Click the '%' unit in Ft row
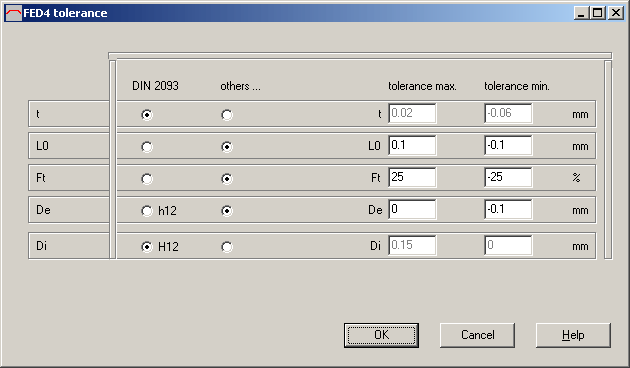Screen dimensions: 630x368 (x=577, y=178)
